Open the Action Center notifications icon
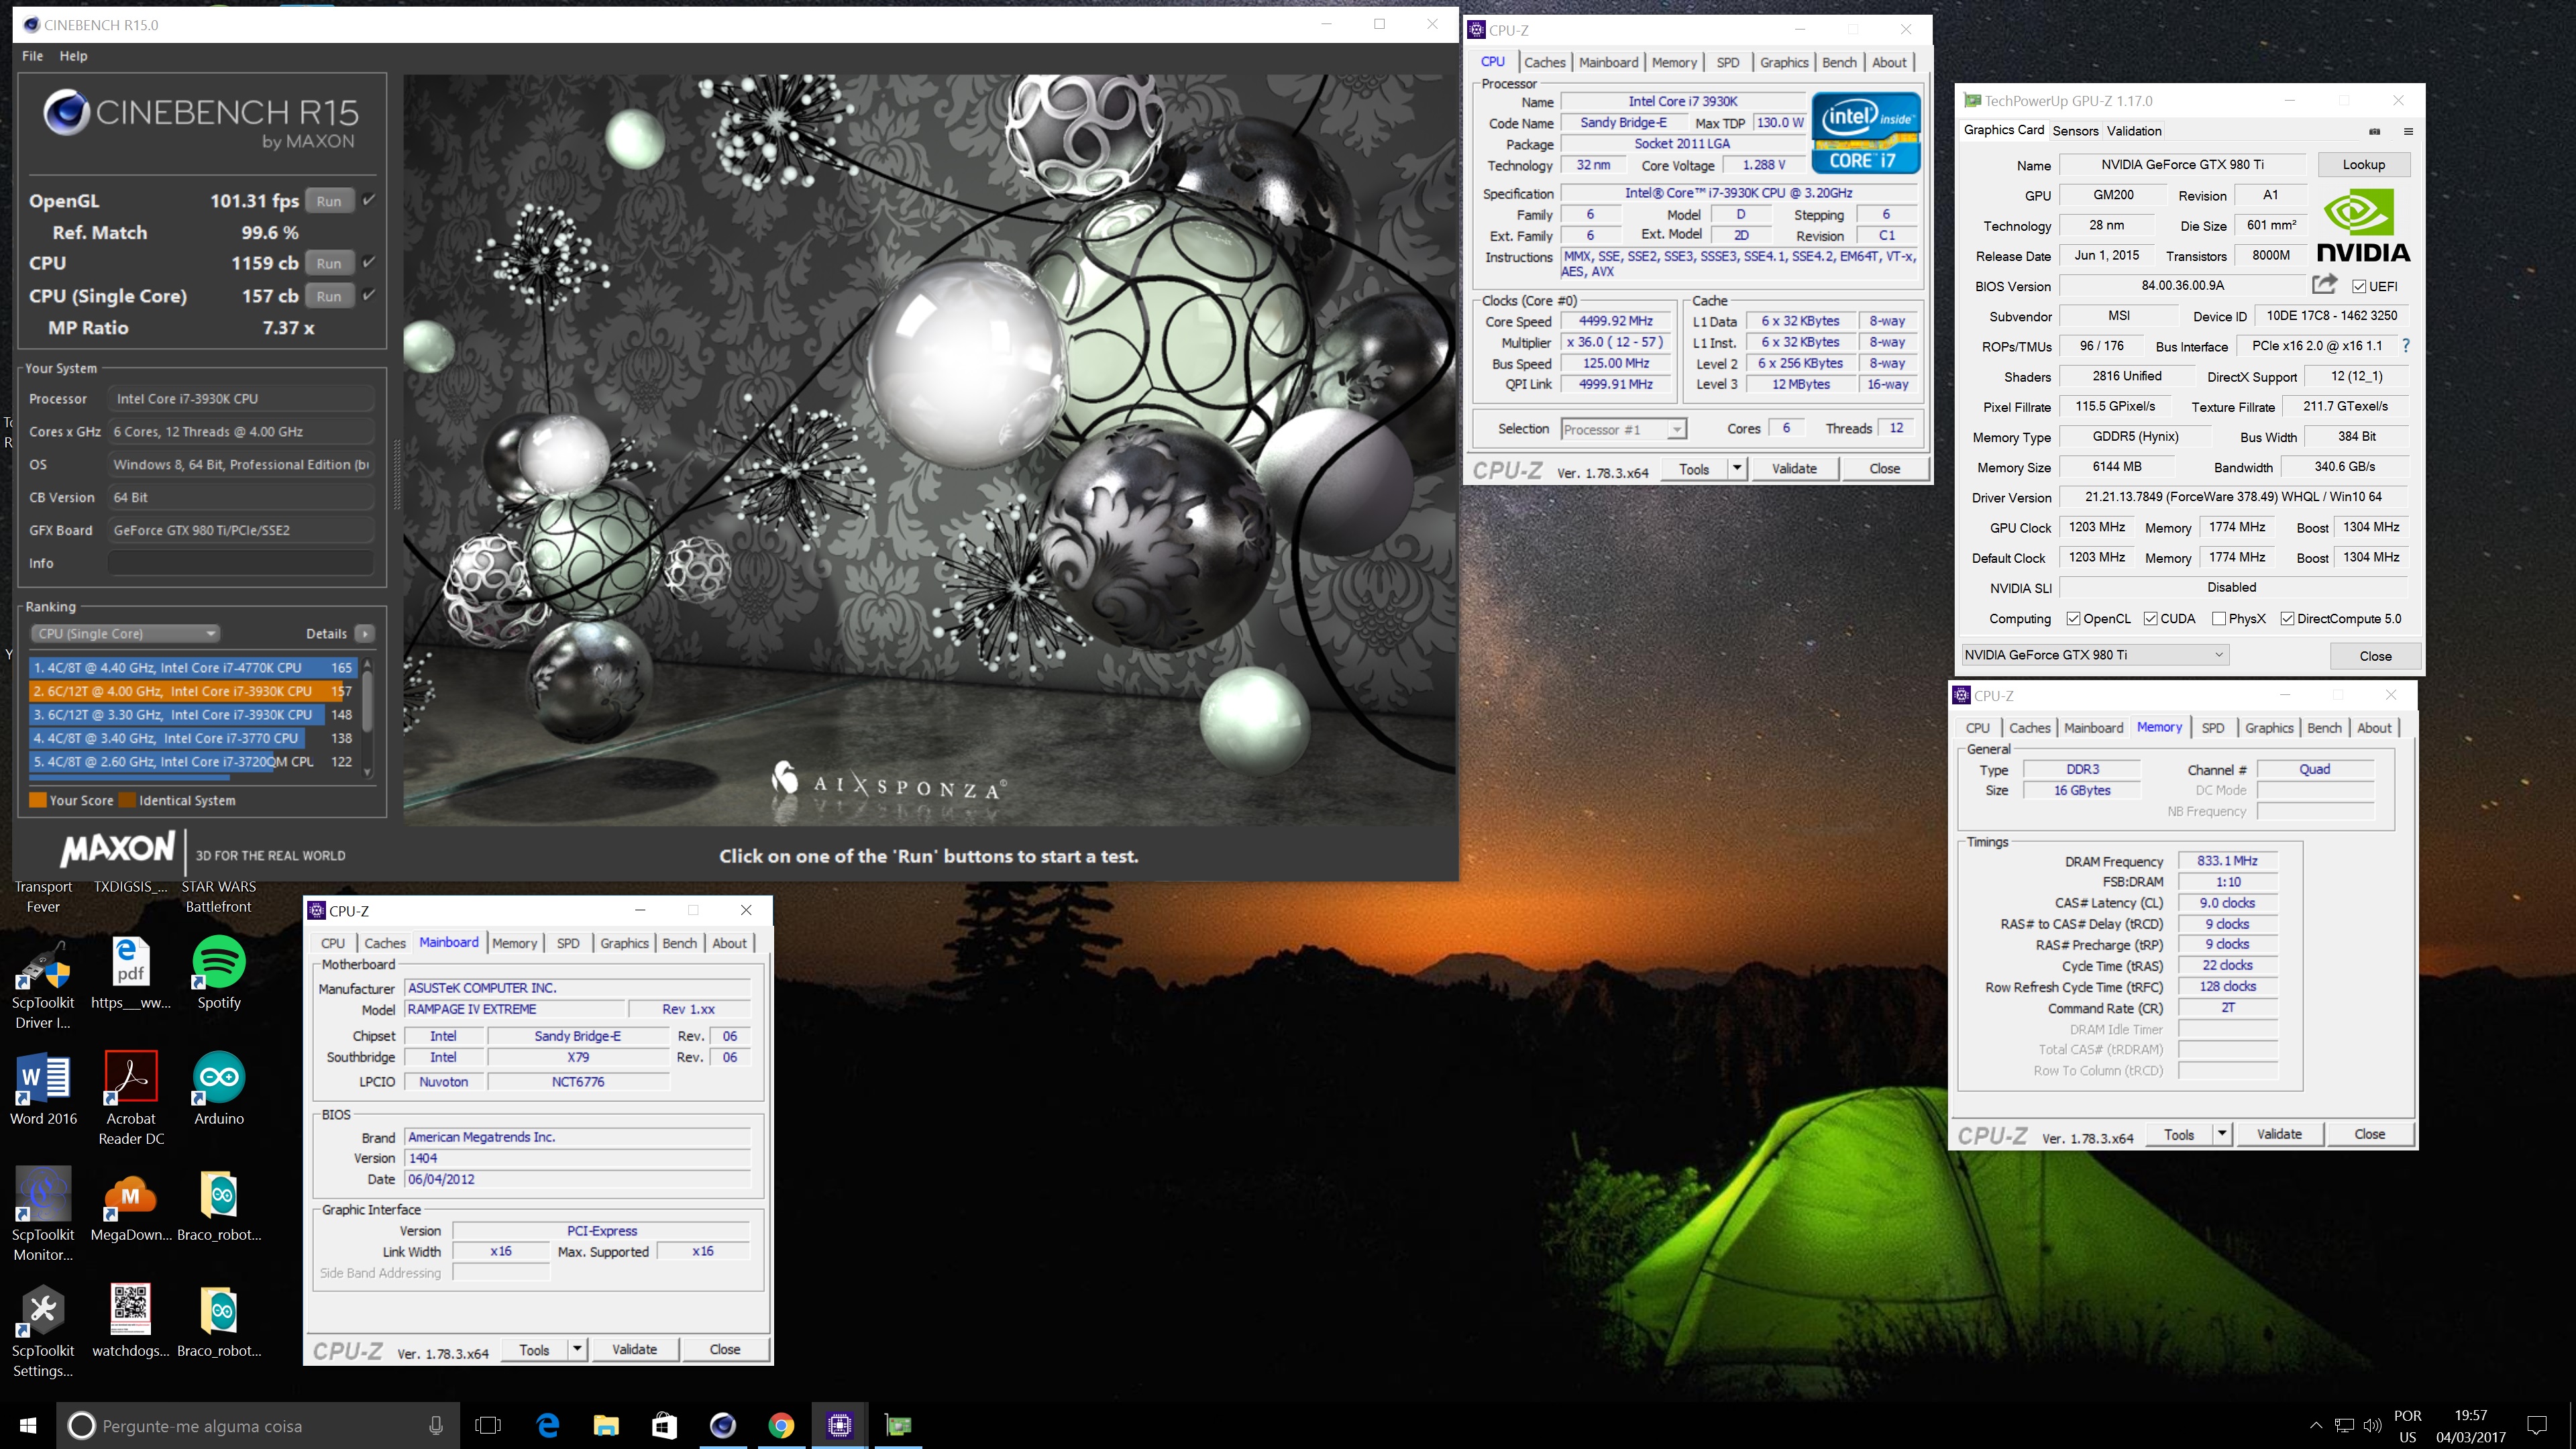The height and width of the screenshot is (1449, 2576). [x=2536, y=1425]
